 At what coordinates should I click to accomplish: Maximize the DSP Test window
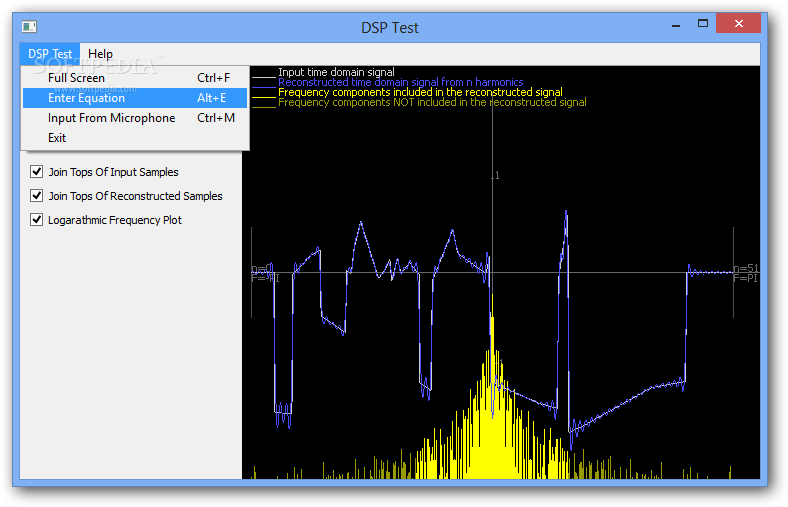pyautogui.click(x=705, y=23)
